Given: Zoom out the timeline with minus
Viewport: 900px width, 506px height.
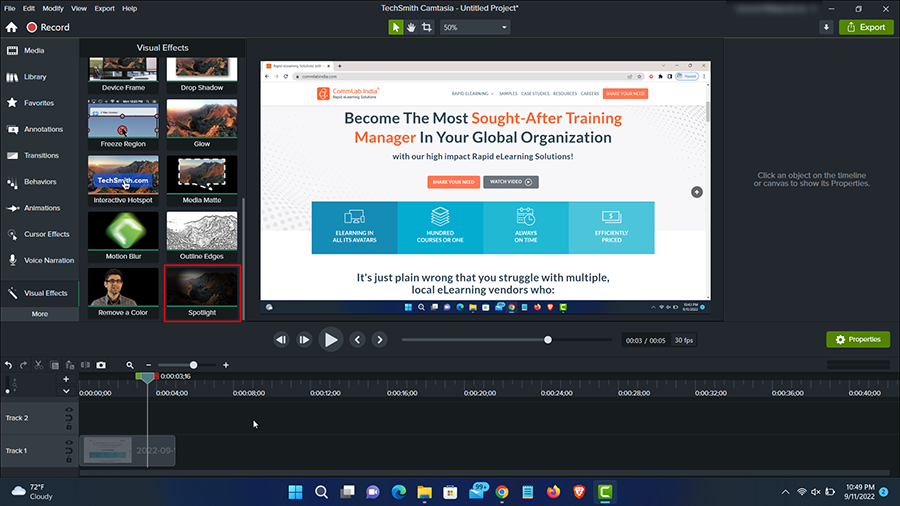Looking at the screenshot, I should coord(149,365).
